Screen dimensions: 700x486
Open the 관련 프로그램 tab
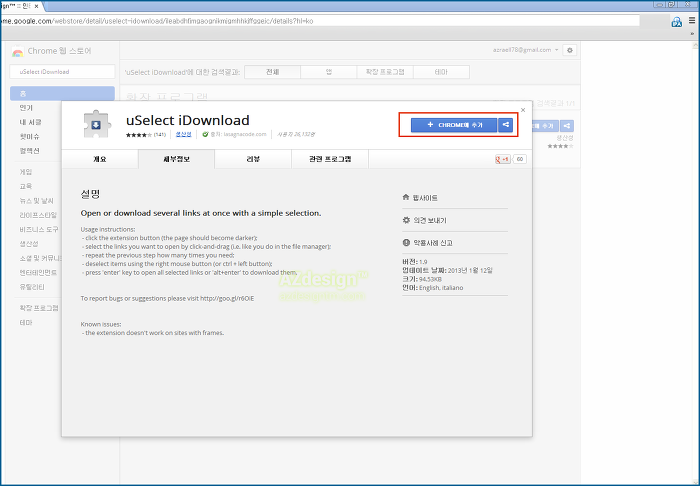click(330, 159)
